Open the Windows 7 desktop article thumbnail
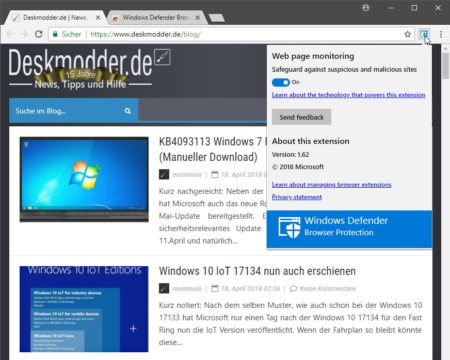 tap(84, 179)
